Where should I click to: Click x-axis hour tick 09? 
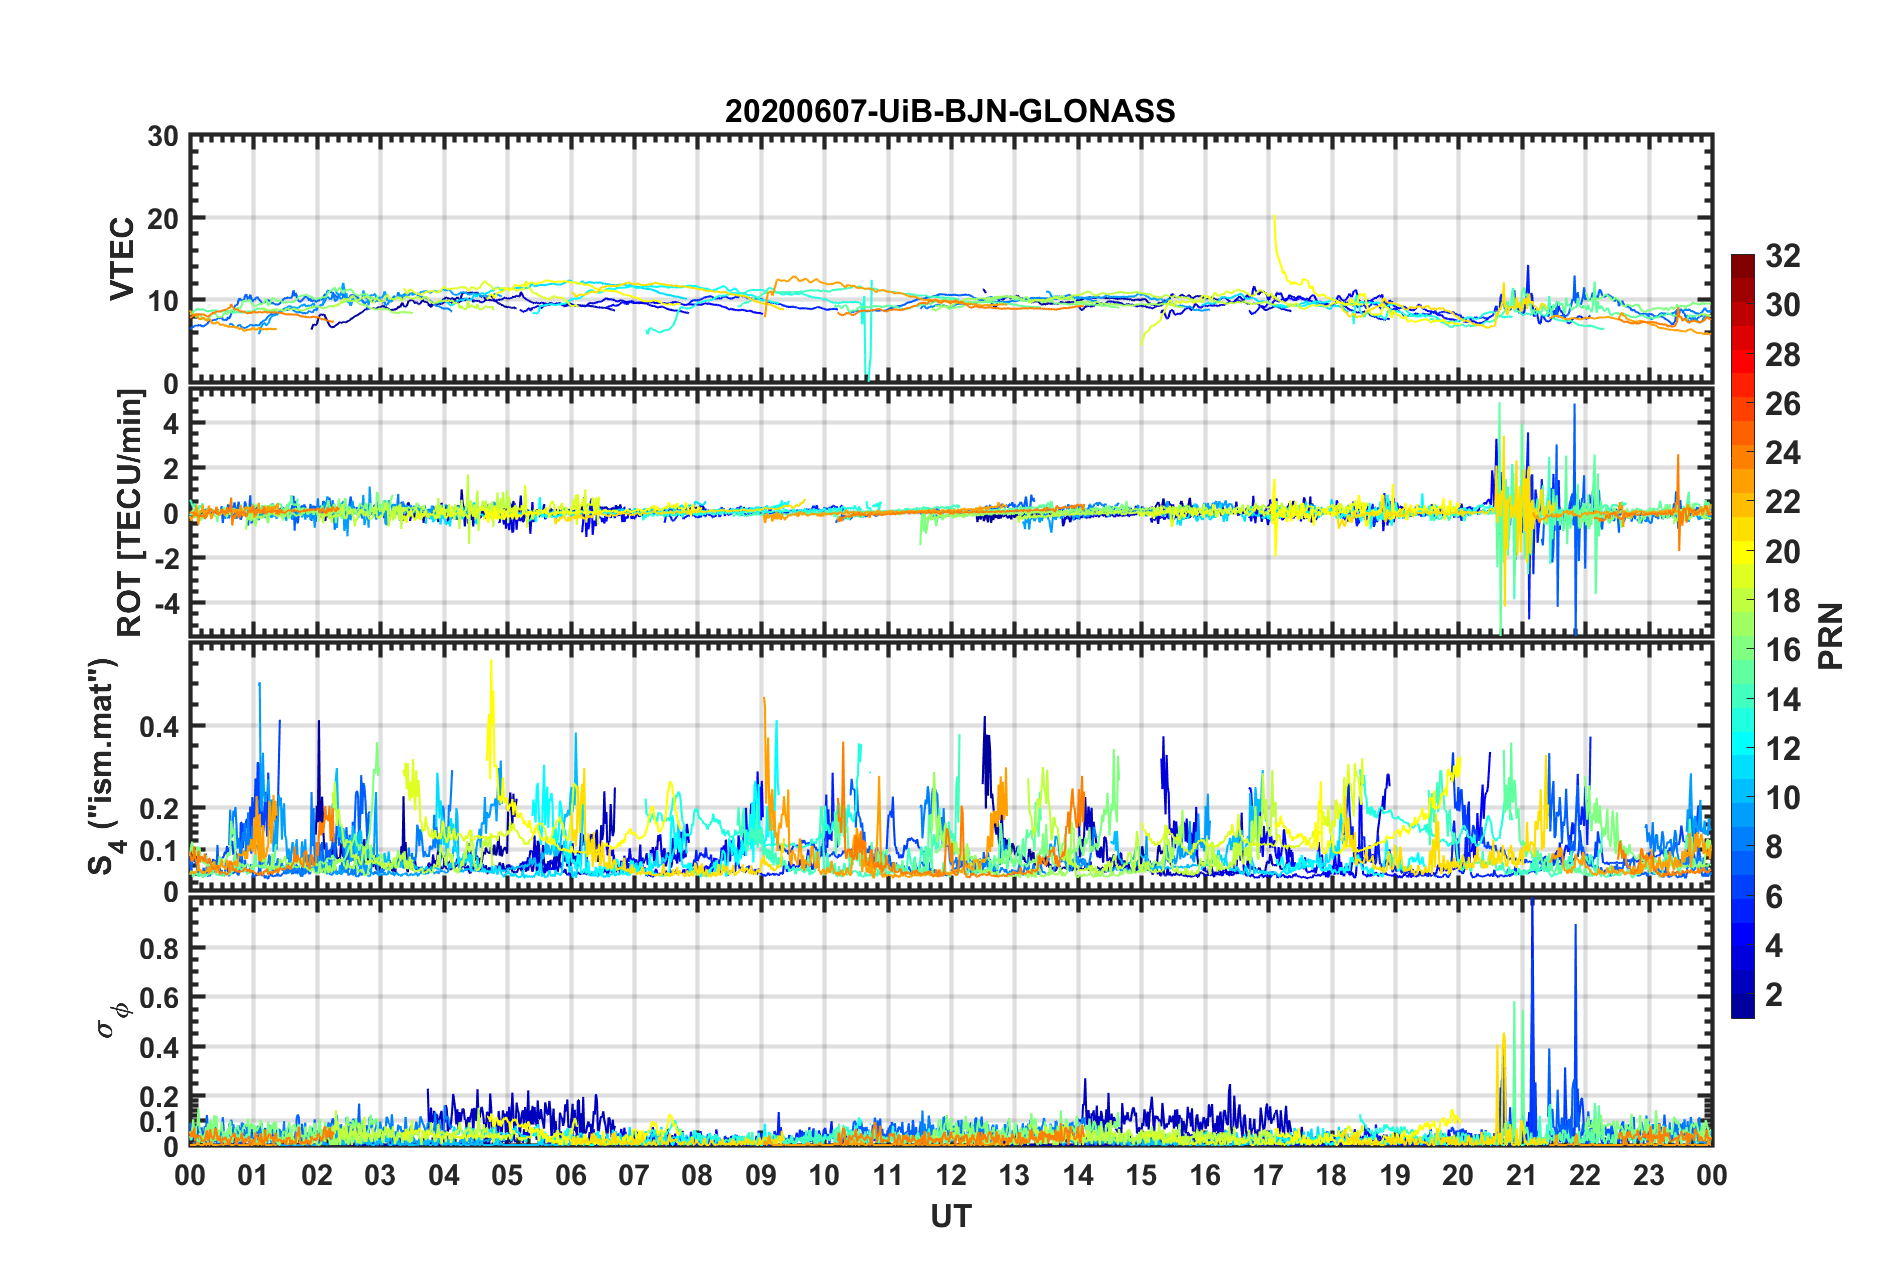[x=761, y=1175]
